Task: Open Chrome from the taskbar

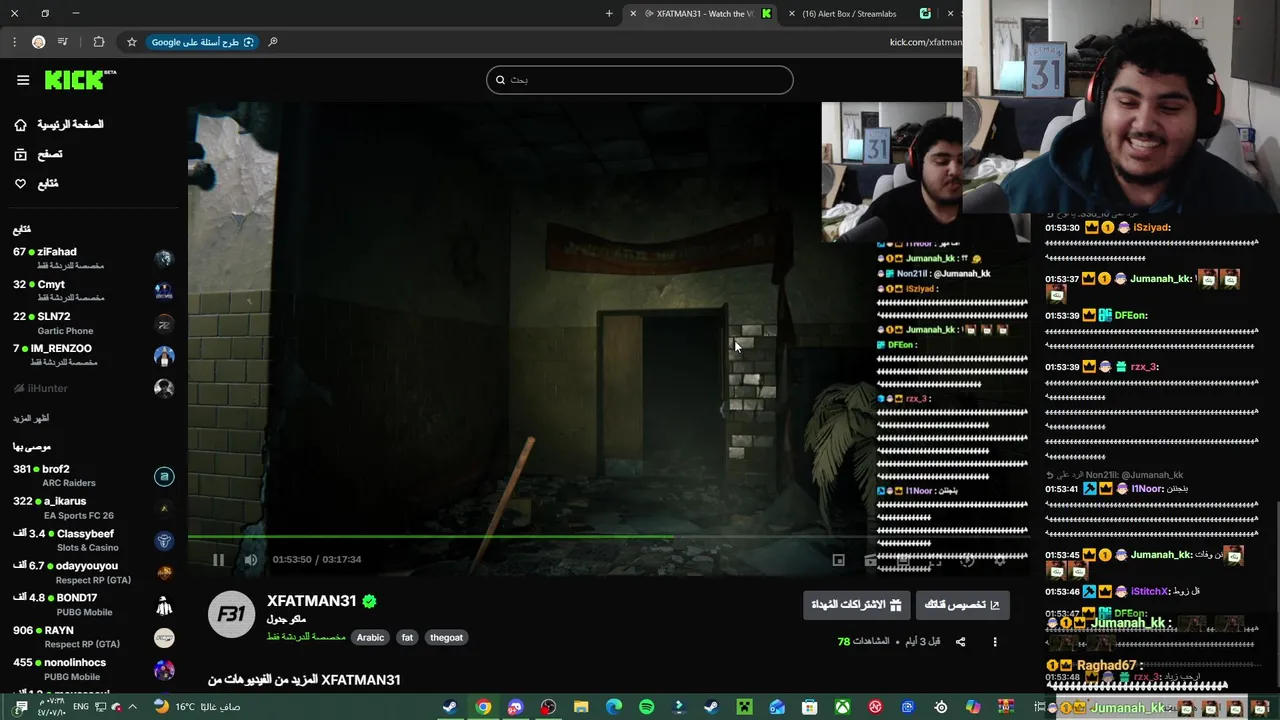Action: pyautogui.click(x=483, y=707)
